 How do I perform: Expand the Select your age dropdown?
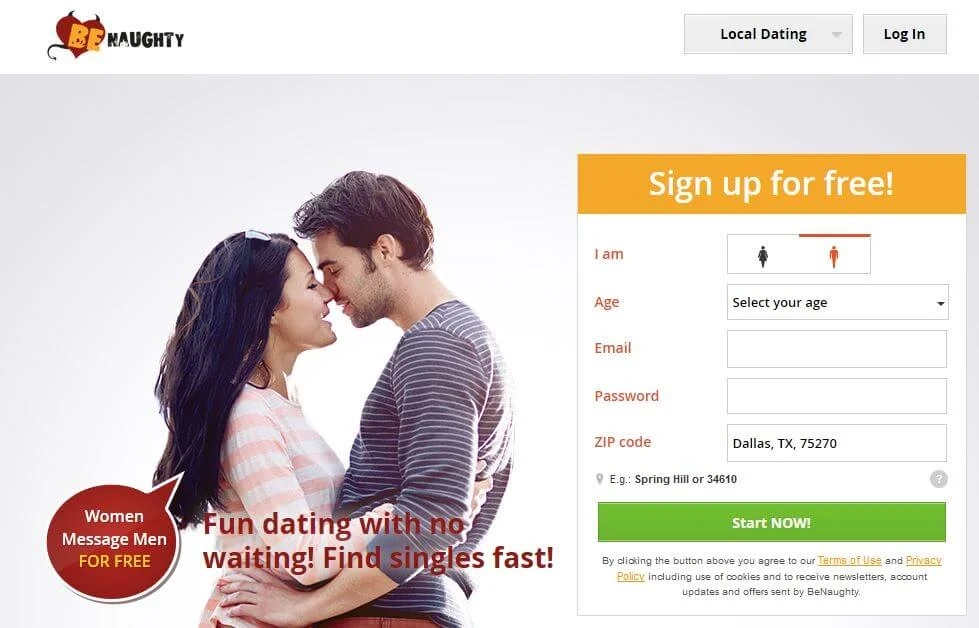[x=838, y=302]
